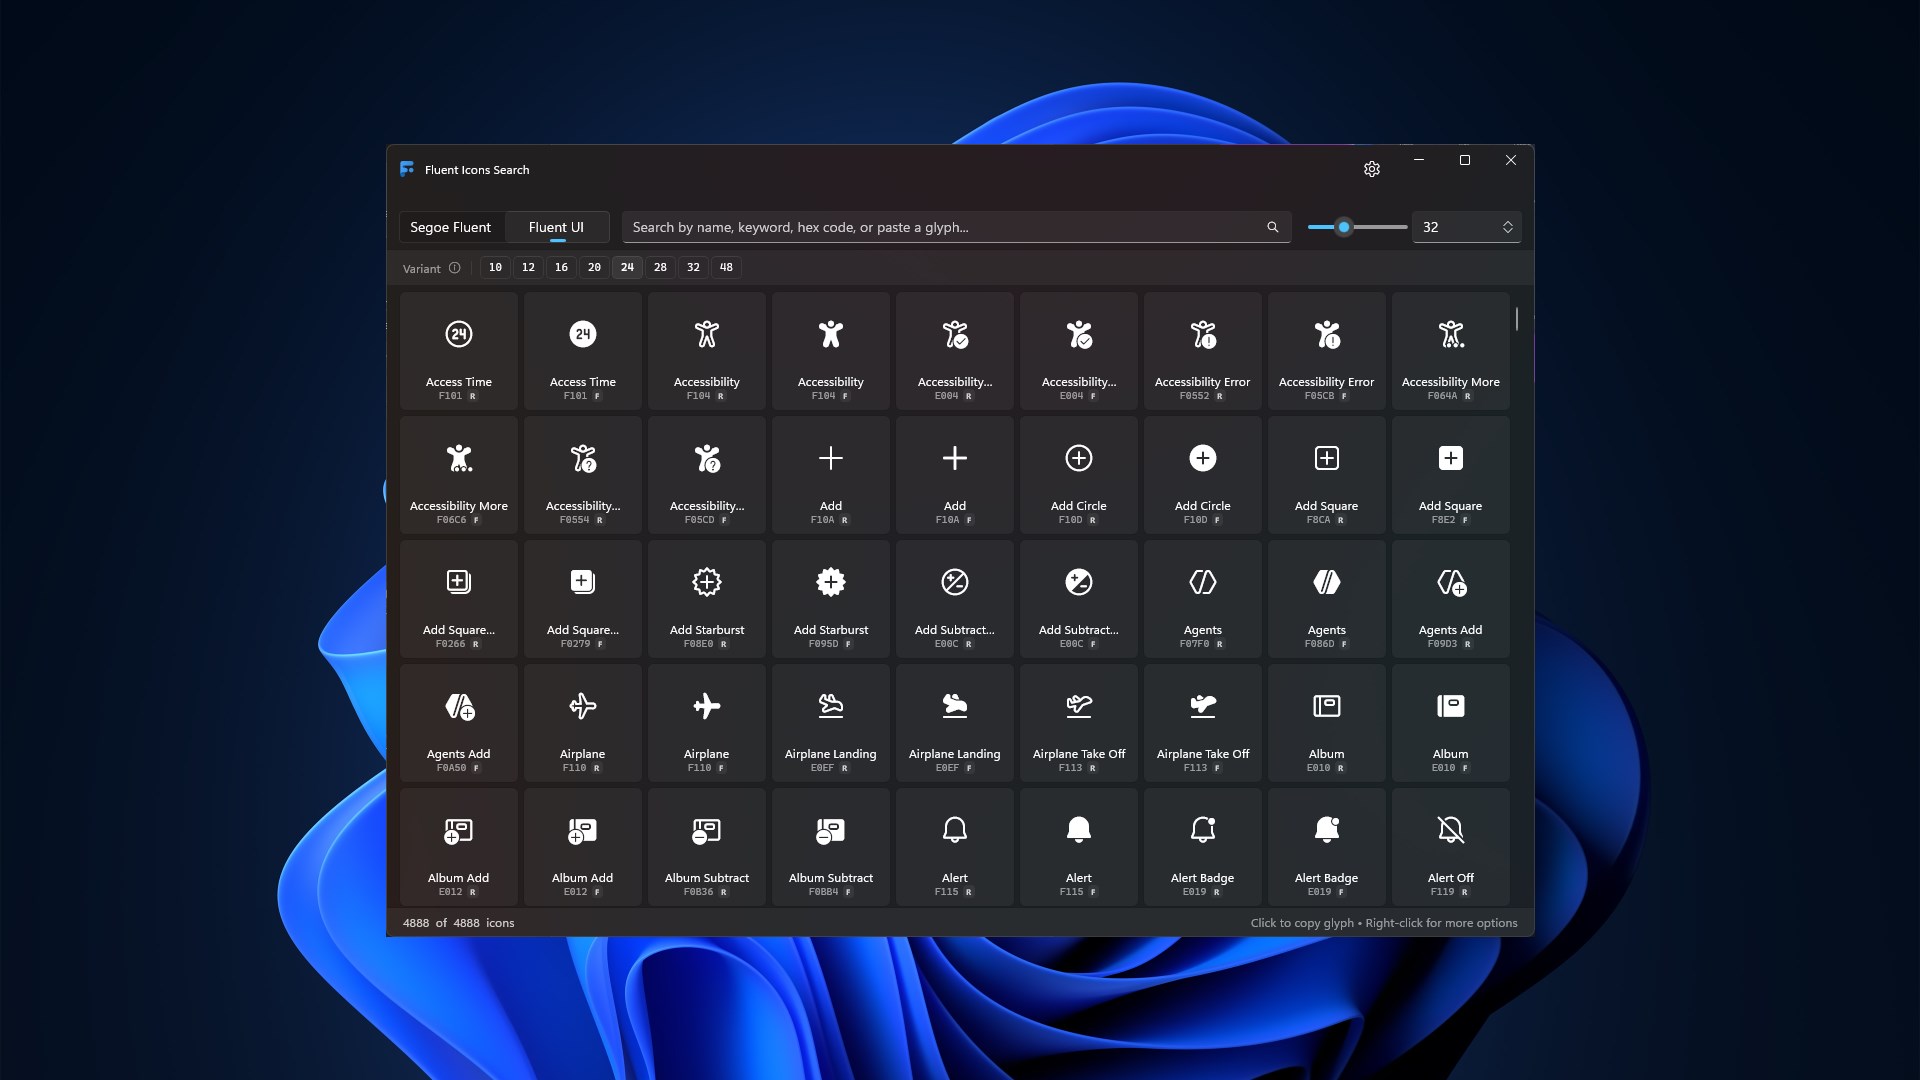Copy the filled Access Time icon

tap(583, 351)
